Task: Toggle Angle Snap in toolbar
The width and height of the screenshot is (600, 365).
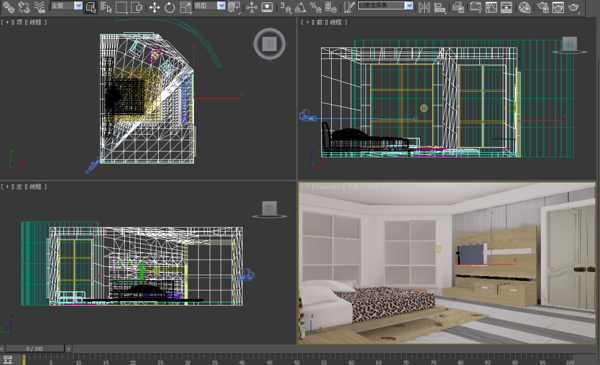Action: pos(300,7)
